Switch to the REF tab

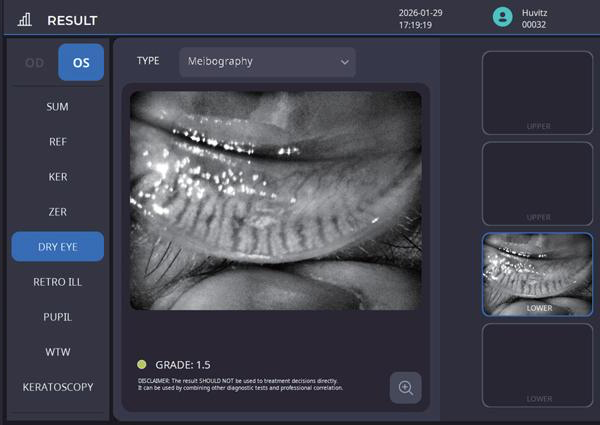(57, 142)
